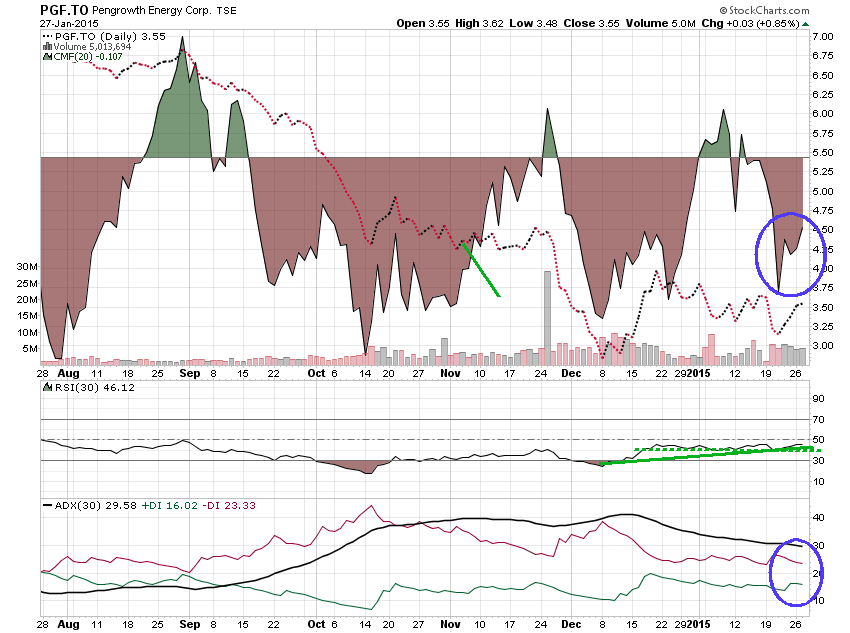Click the Open 3.55 value

(423, 23)
